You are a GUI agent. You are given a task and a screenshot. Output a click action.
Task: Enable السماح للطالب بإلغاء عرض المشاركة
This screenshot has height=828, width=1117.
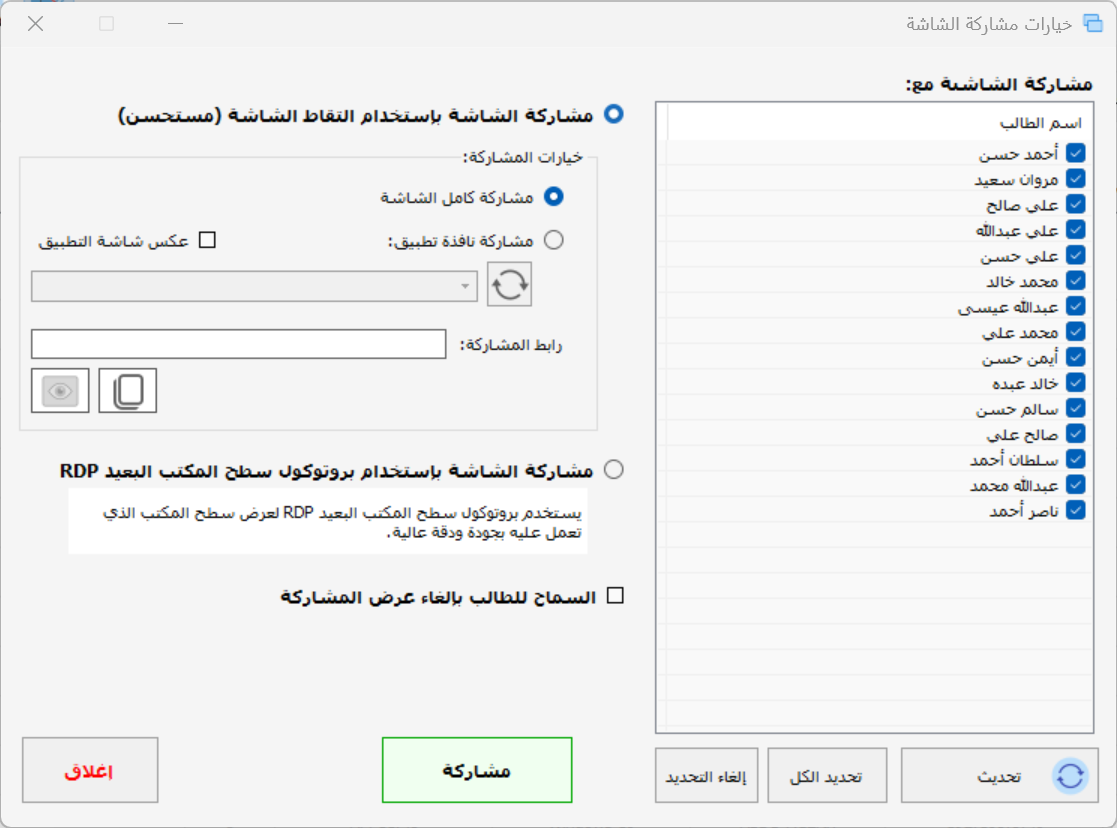(615, 597)
